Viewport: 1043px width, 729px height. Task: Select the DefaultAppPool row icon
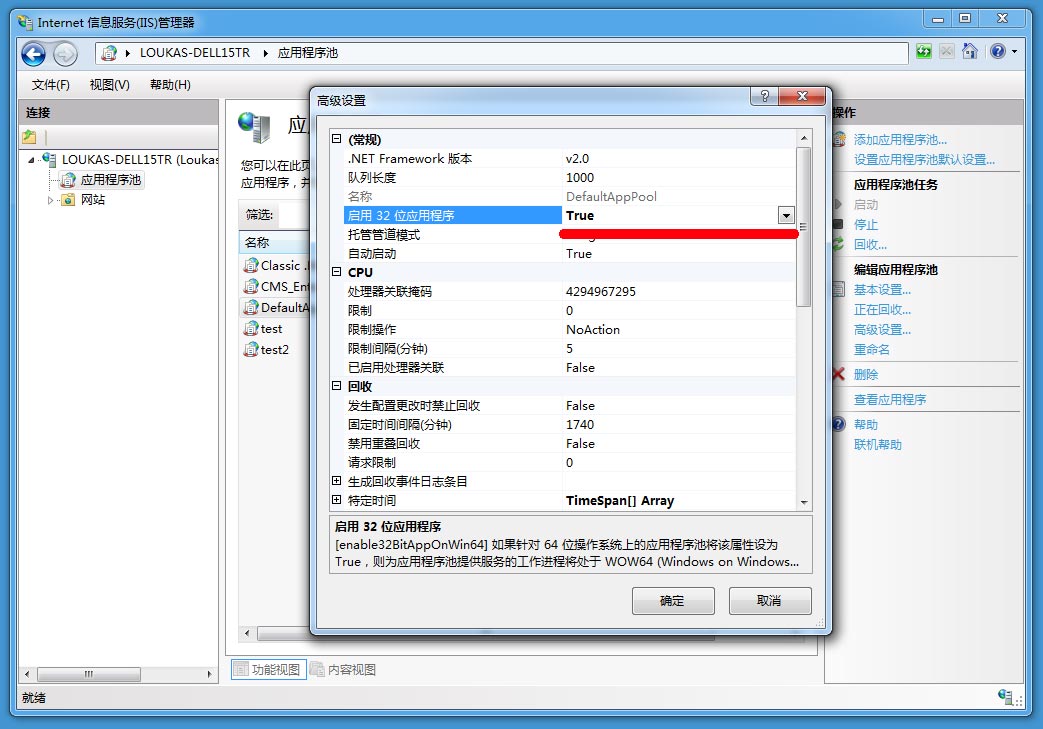point(251,307)
